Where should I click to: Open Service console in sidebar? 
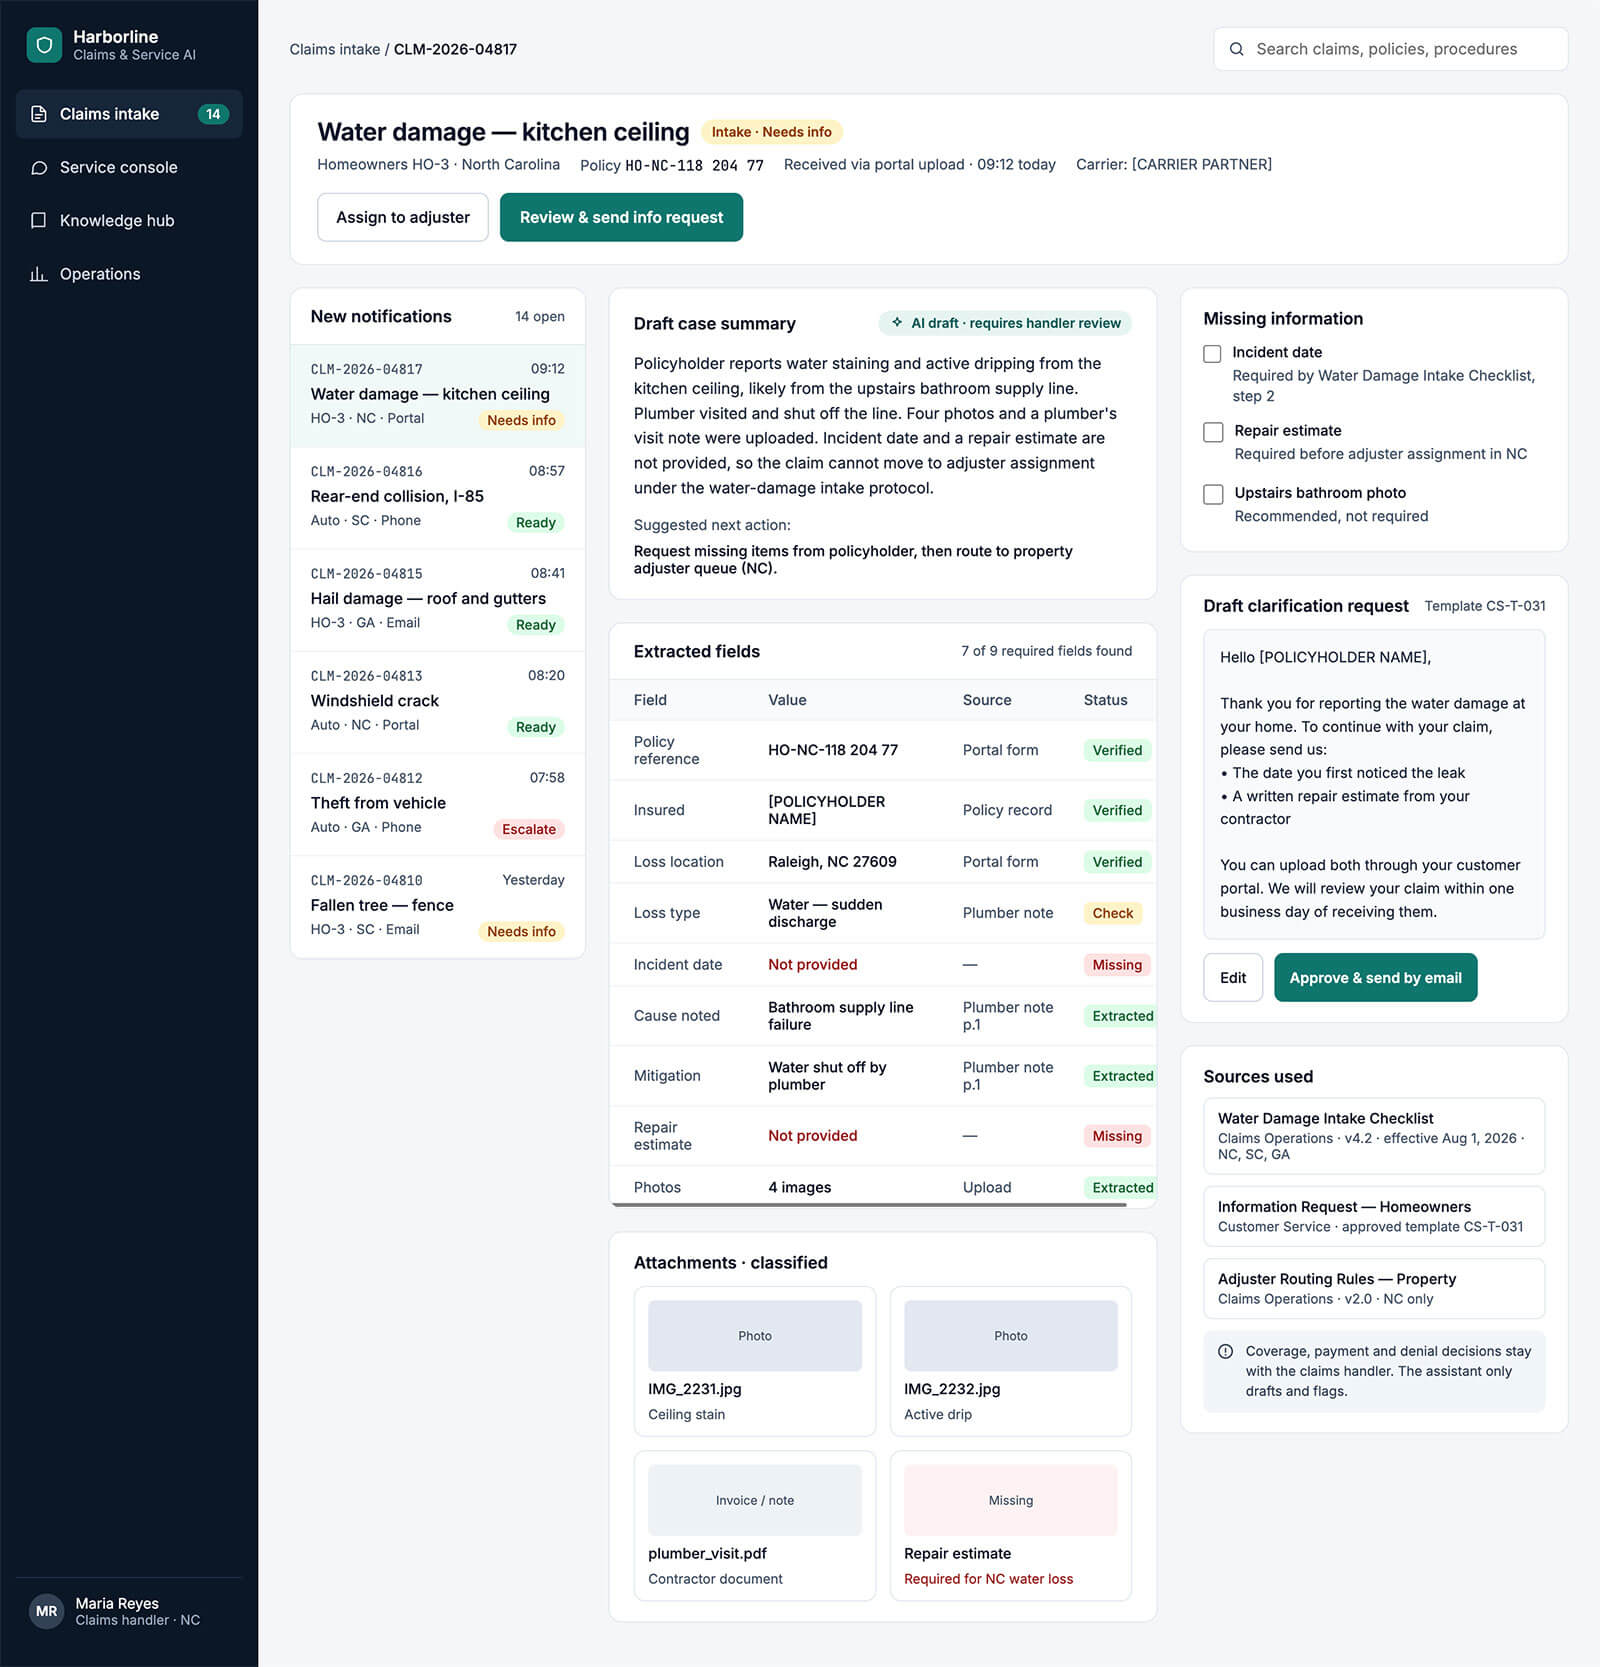tap(129, 167)
